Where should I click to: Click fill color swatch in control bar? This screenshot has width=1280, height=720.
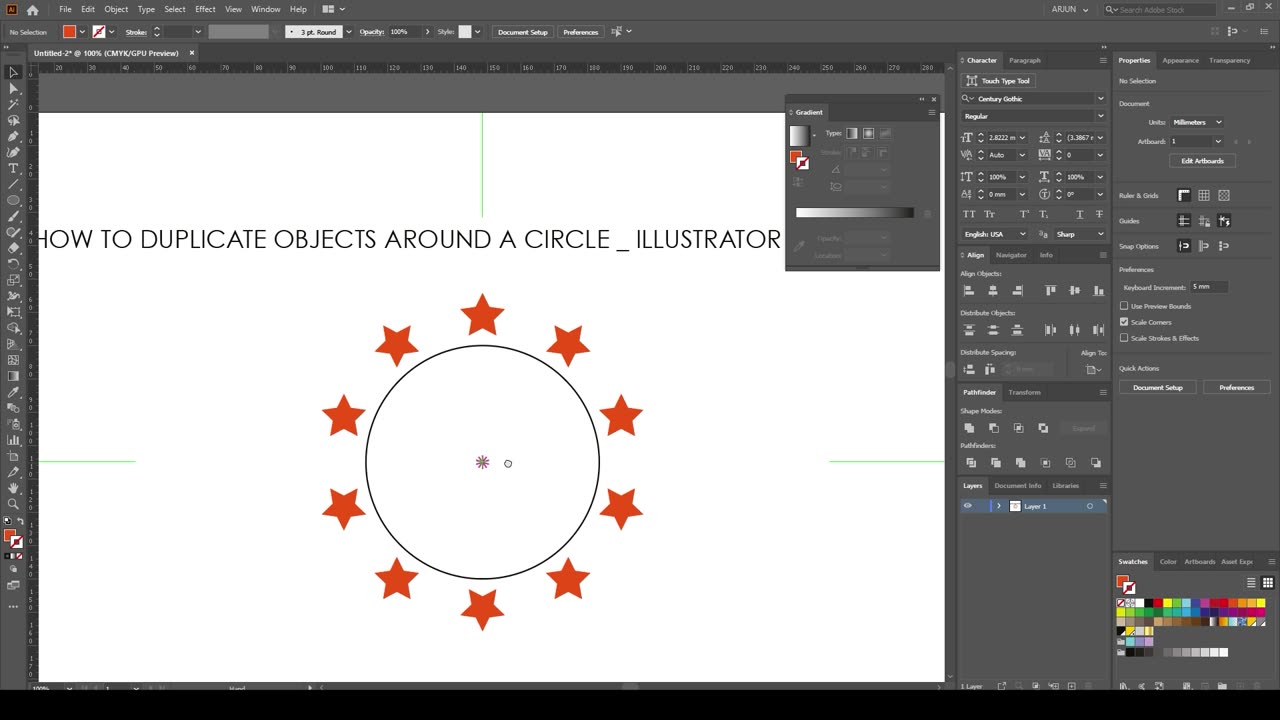[70, 32]
